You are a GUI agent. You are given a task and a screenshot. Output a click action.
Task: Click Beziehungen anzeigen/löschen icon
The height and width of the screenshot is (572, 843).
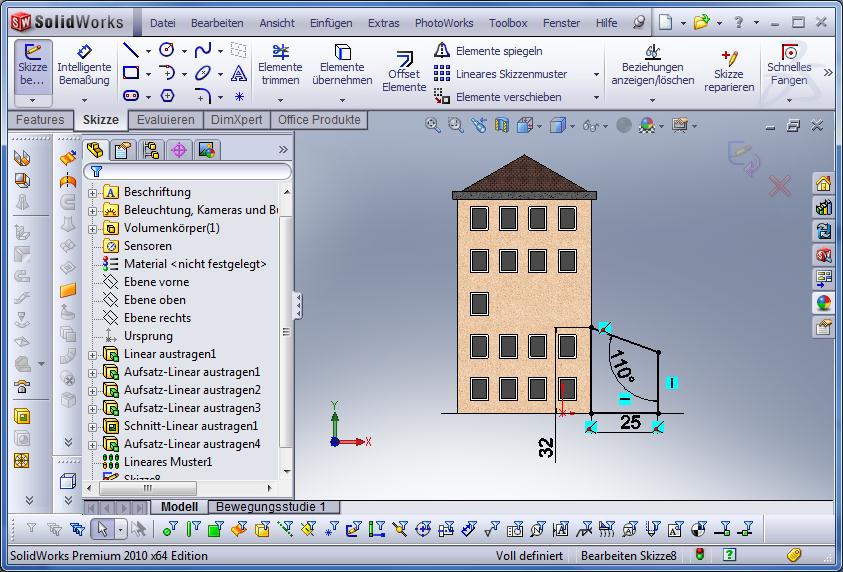click(652, 64)
